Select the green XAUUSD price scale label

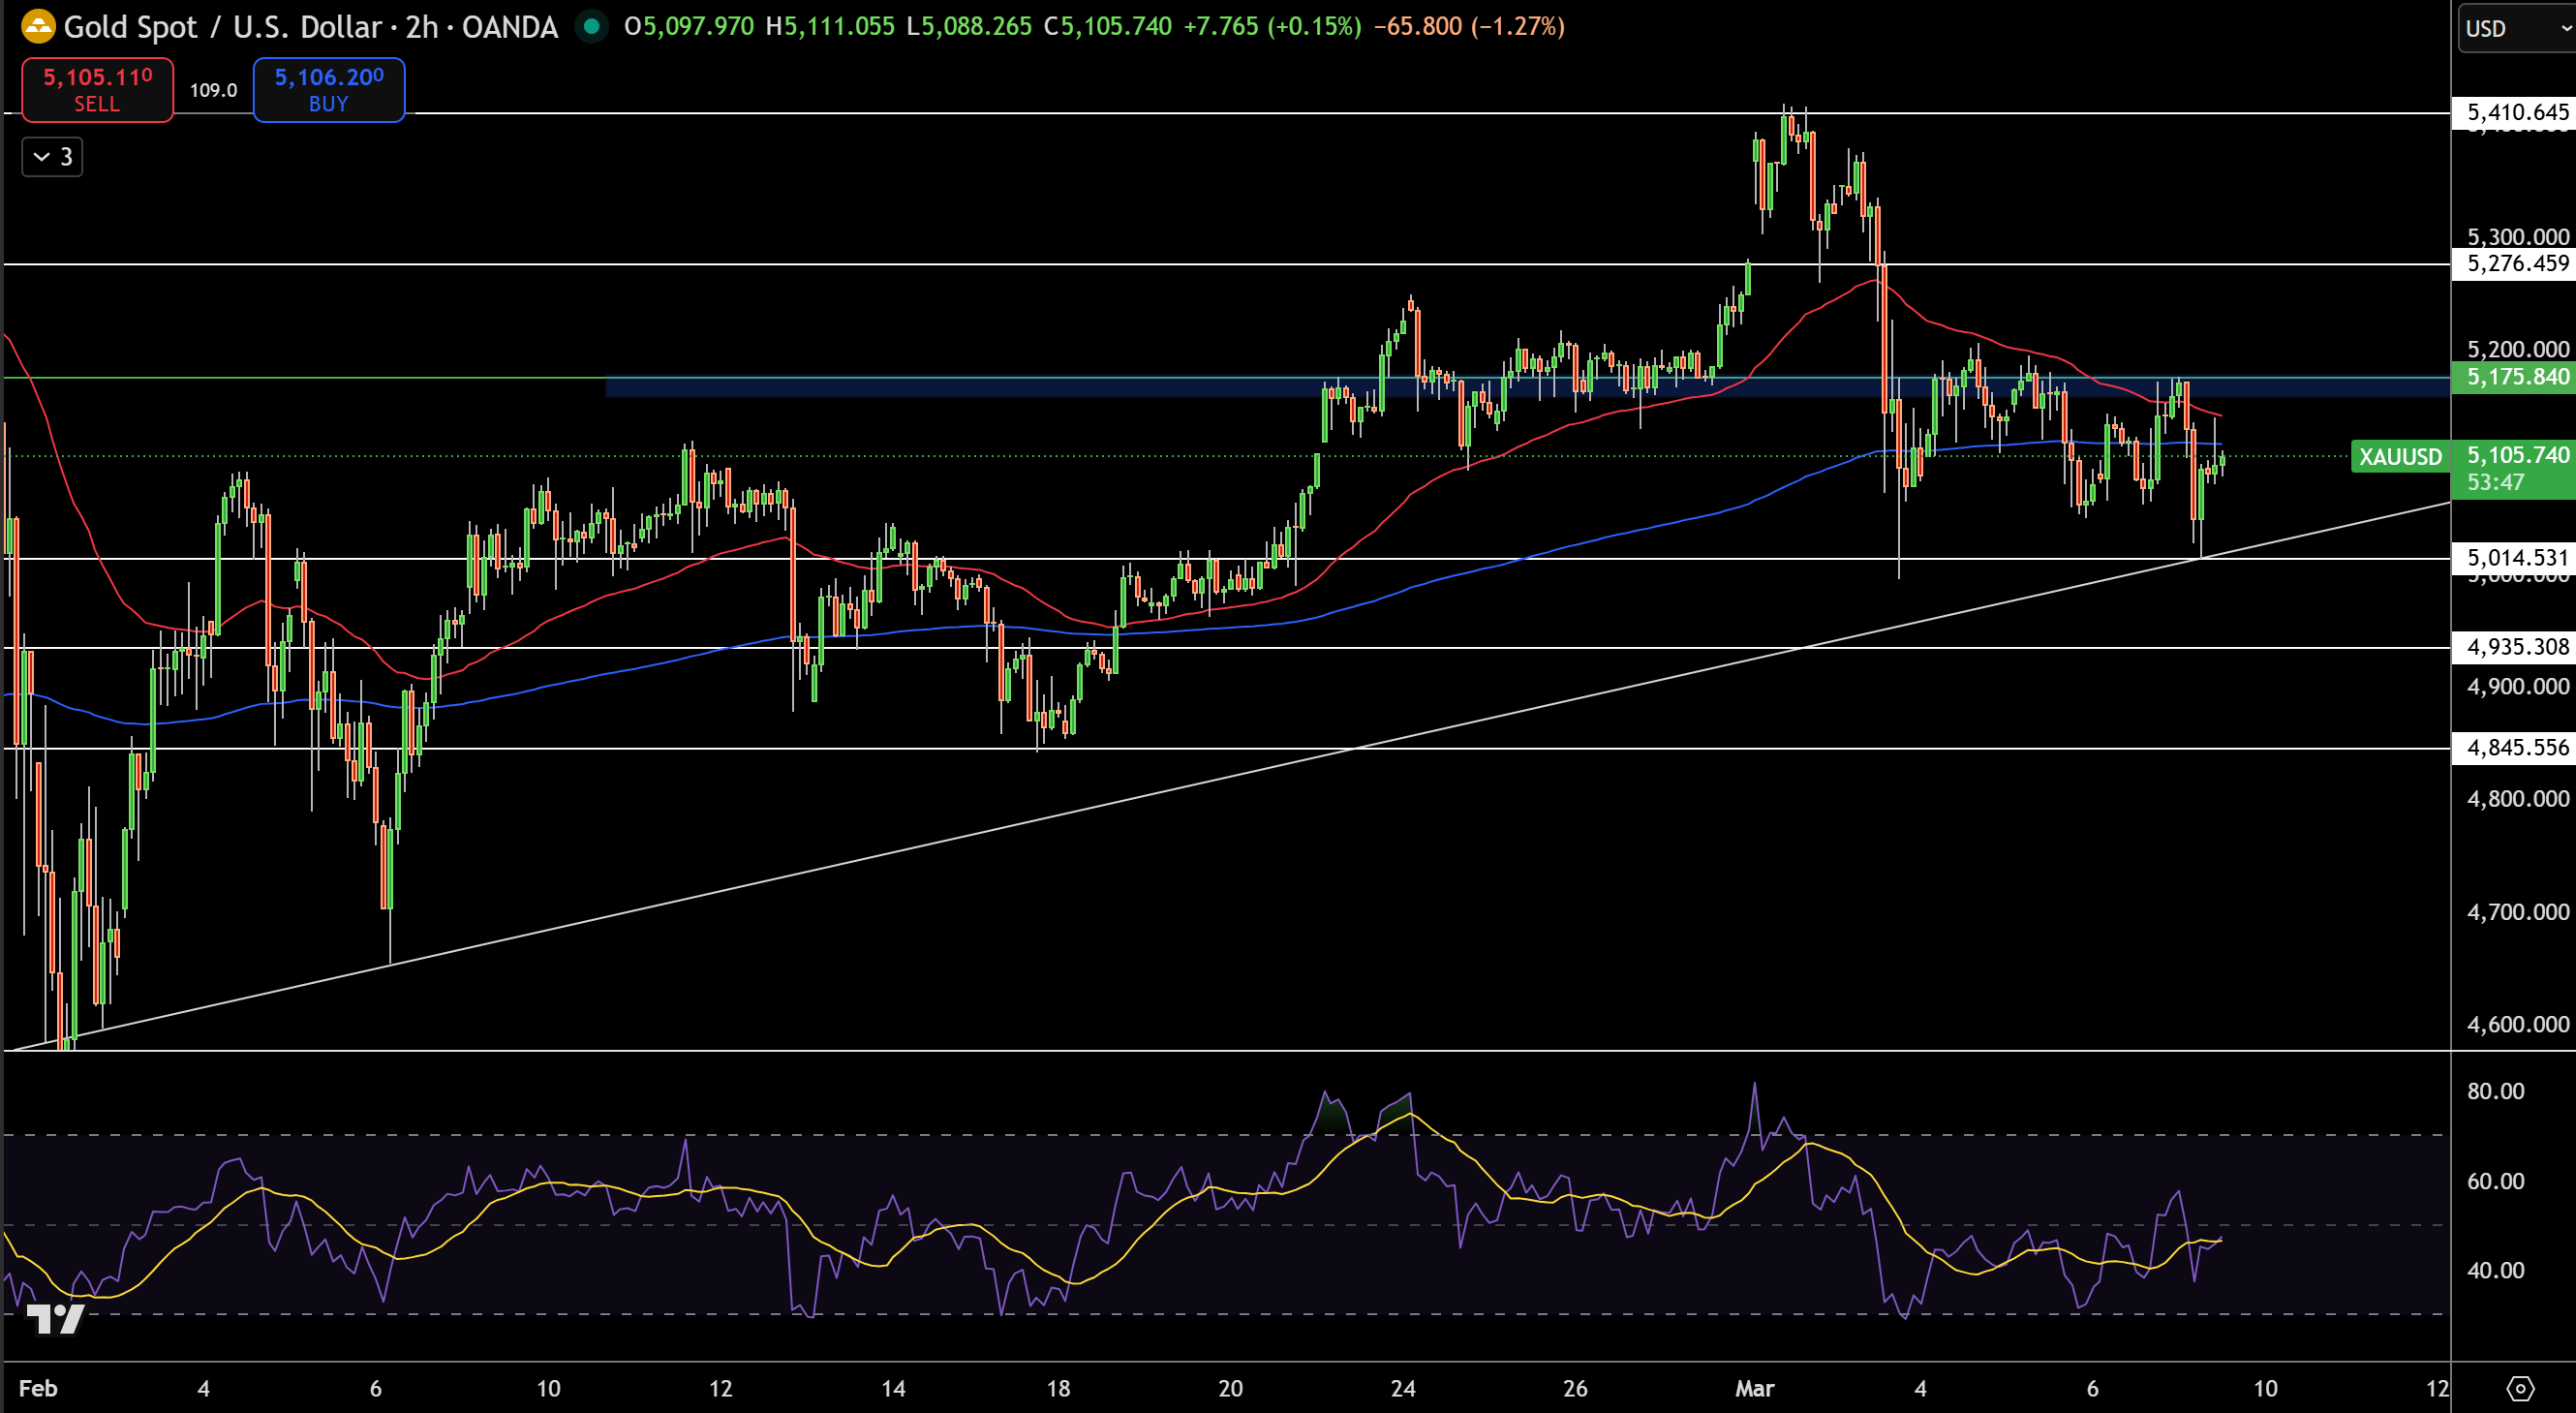point(2399,457)
